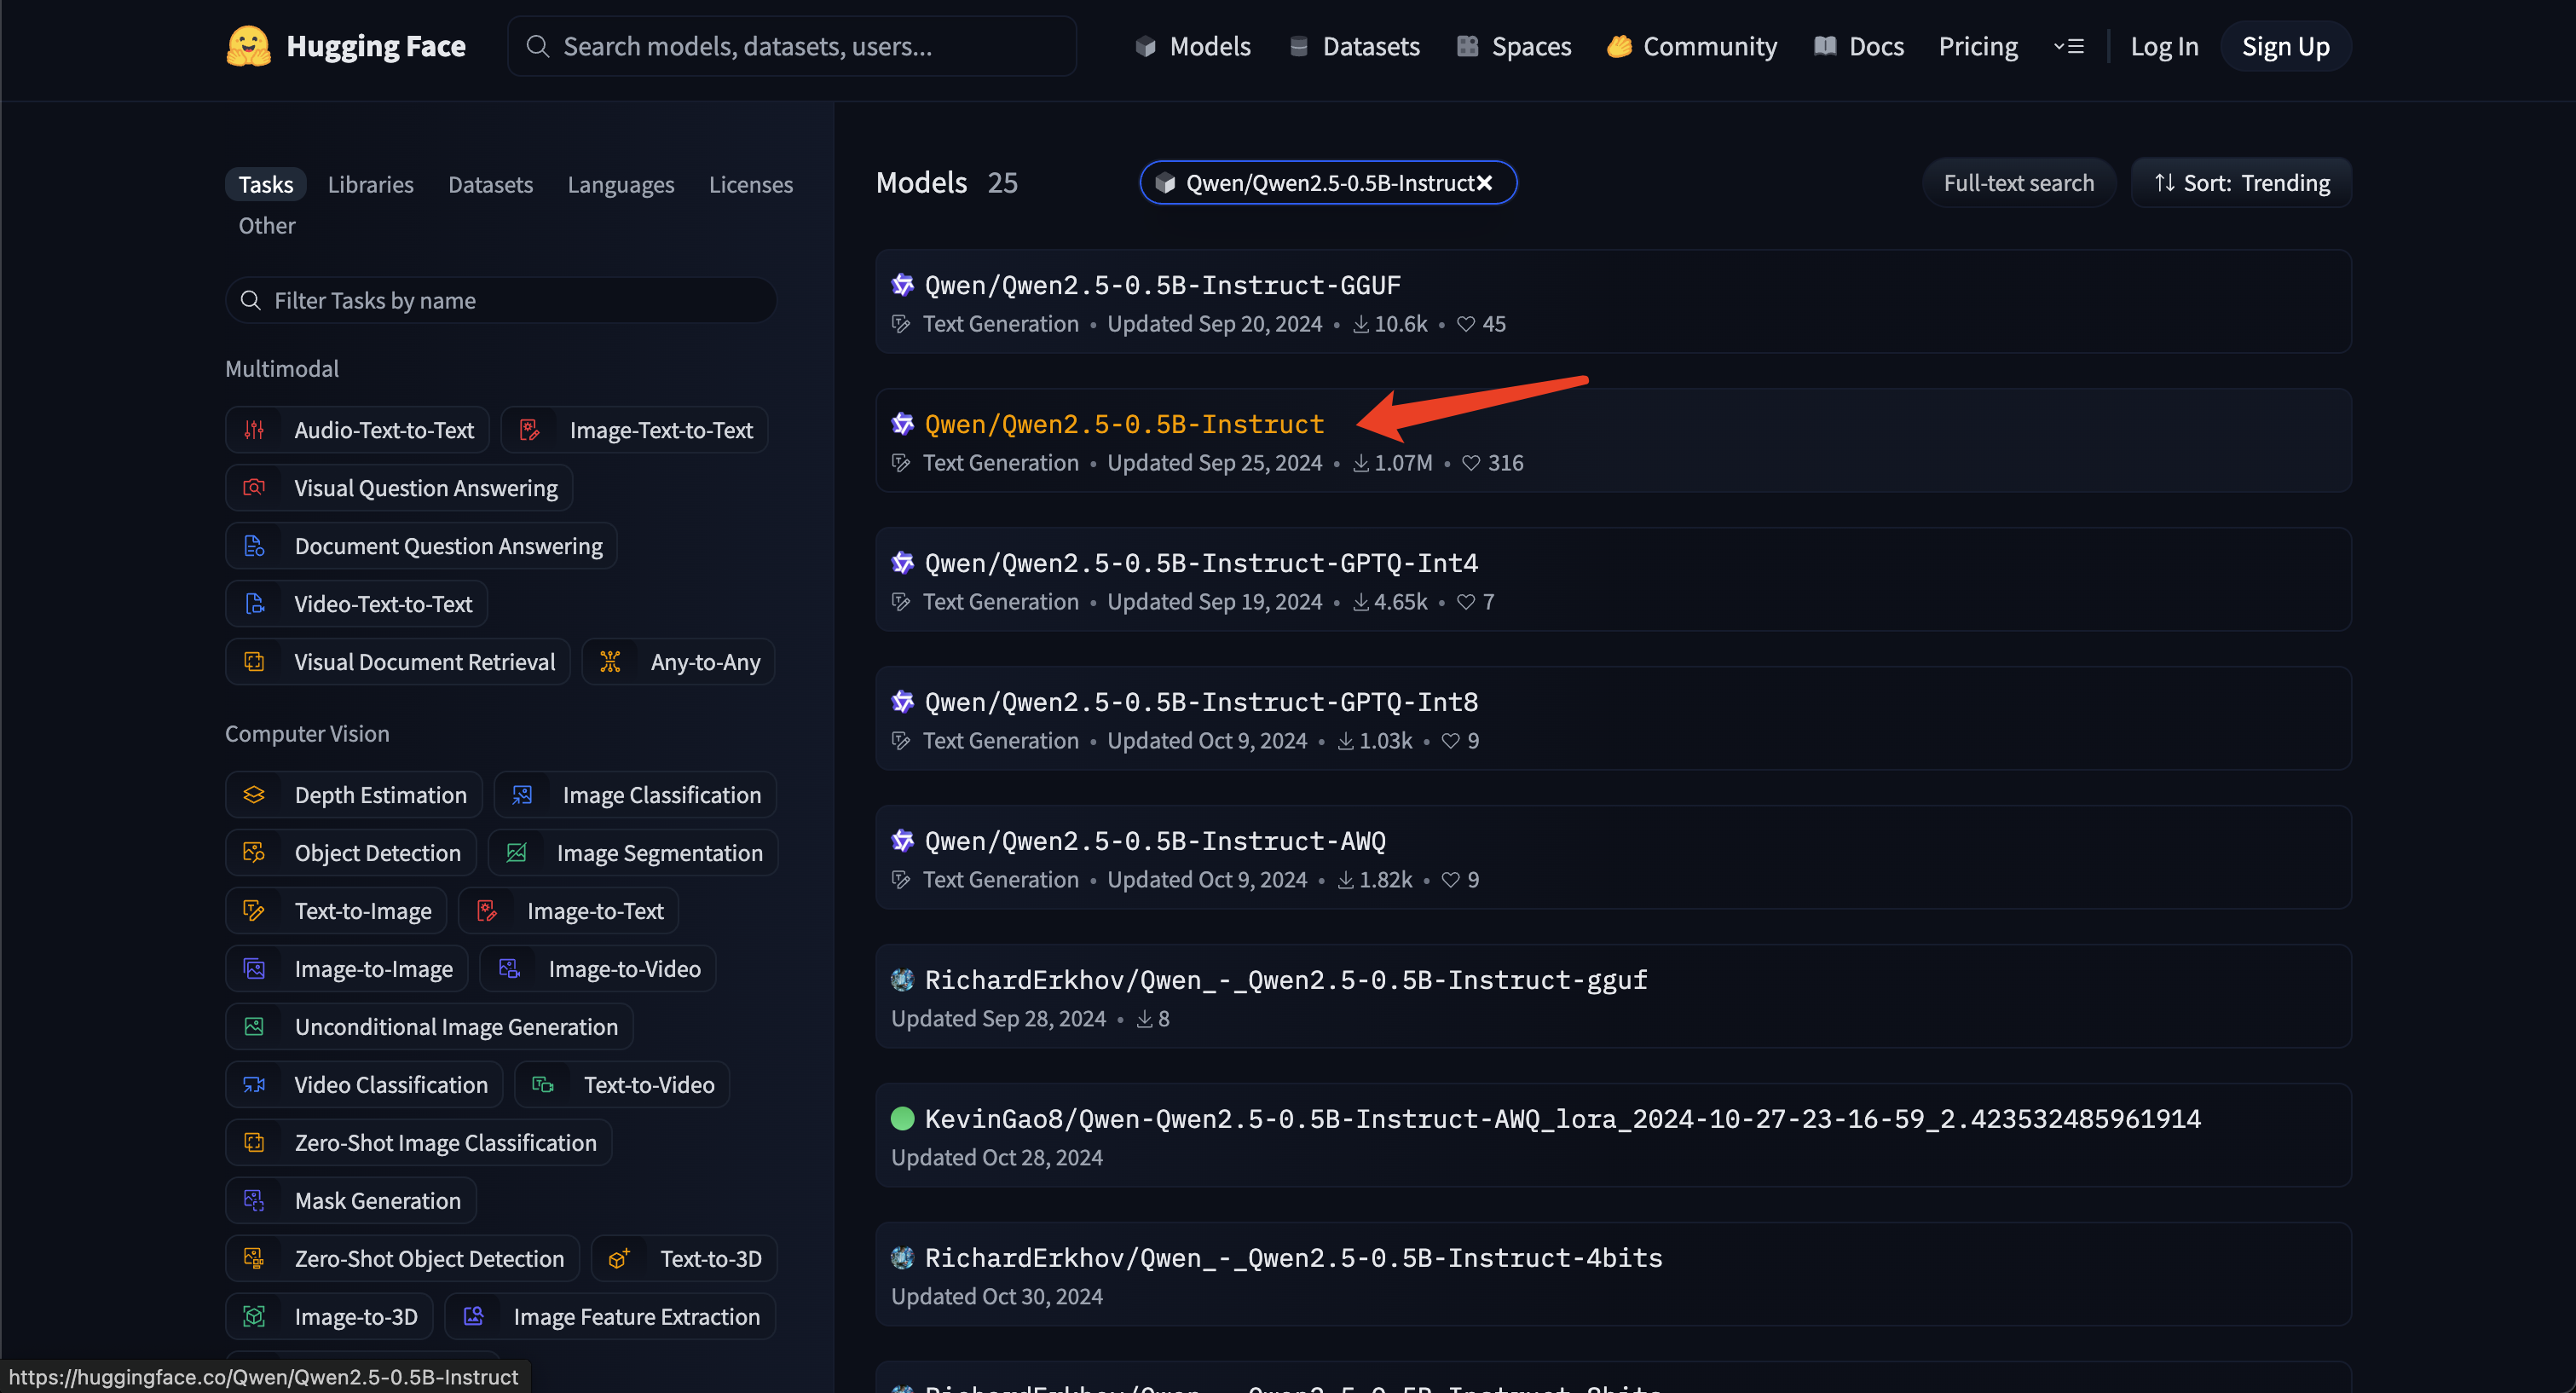Click the green KevinGao8 avatar dot
Viewport: 2576px width, 1393px height.
(x=902, y=1119)
